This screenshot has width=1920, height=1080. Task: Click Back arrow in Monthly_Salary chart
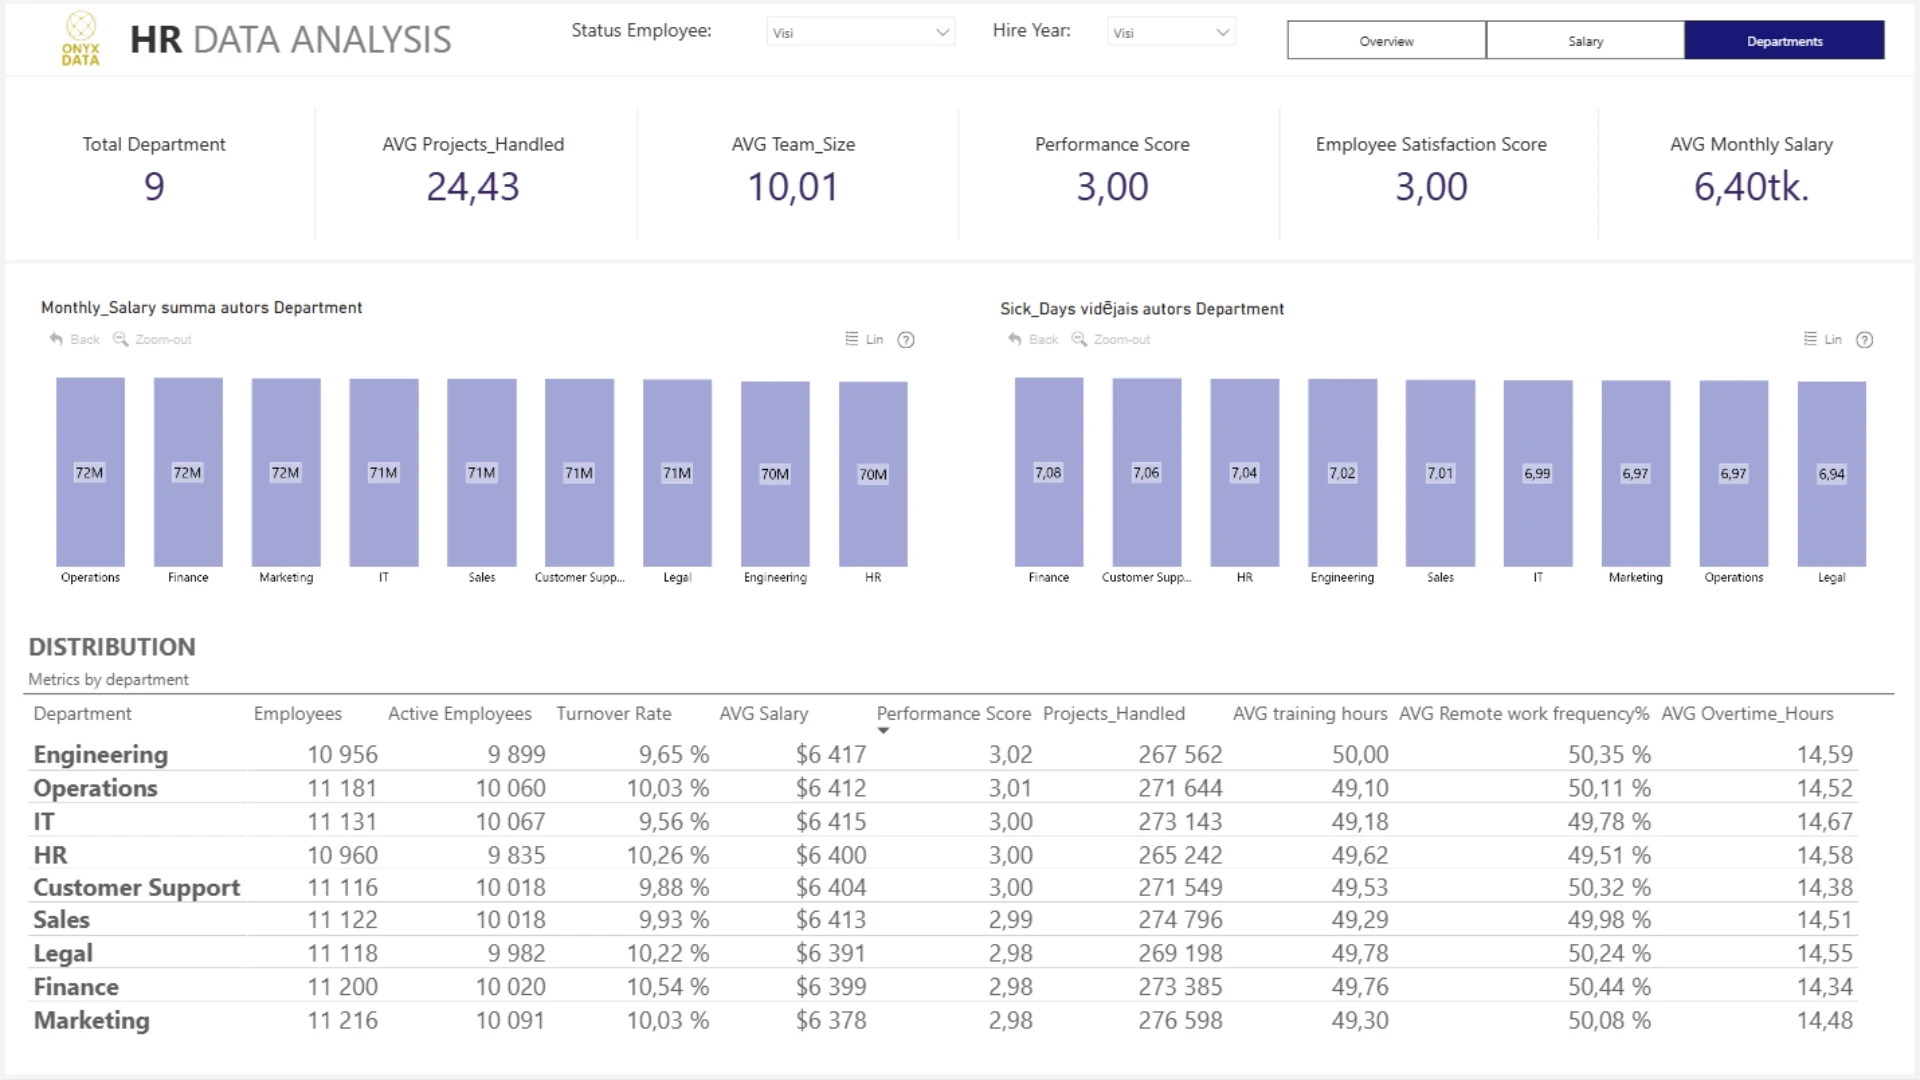(57, 340)
